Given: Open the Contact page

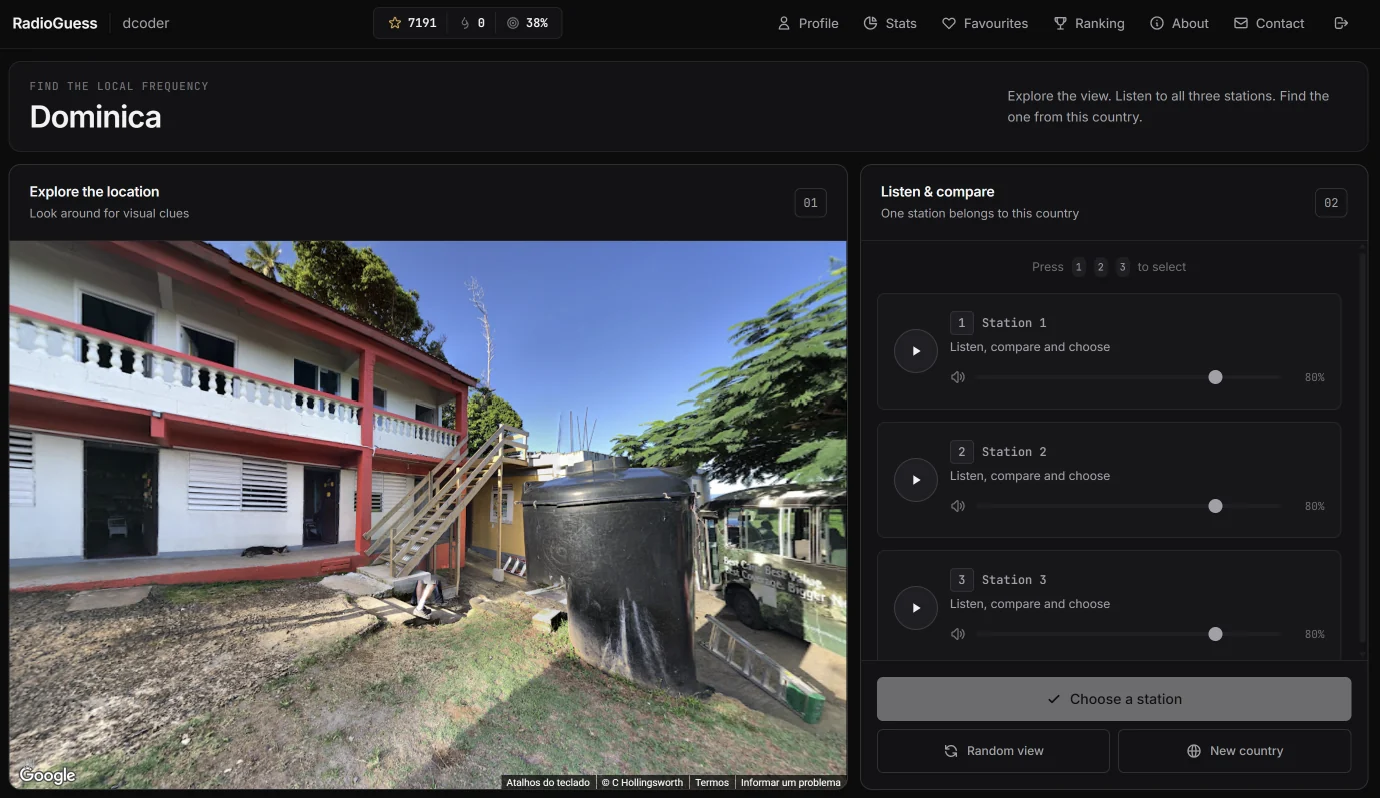Looking at the screenshot, I should point(1269,23).
